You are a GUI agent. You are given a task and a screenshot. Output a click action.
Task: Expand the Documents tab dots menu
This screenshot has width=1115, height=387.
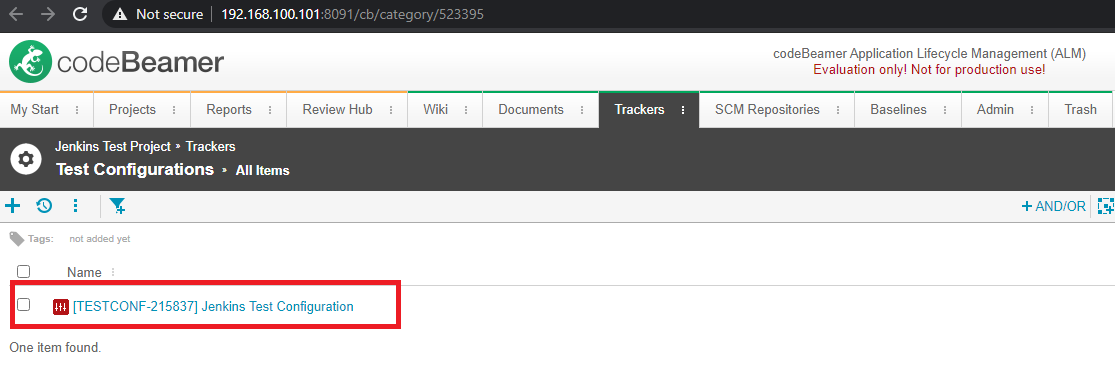tap(582, 110)
